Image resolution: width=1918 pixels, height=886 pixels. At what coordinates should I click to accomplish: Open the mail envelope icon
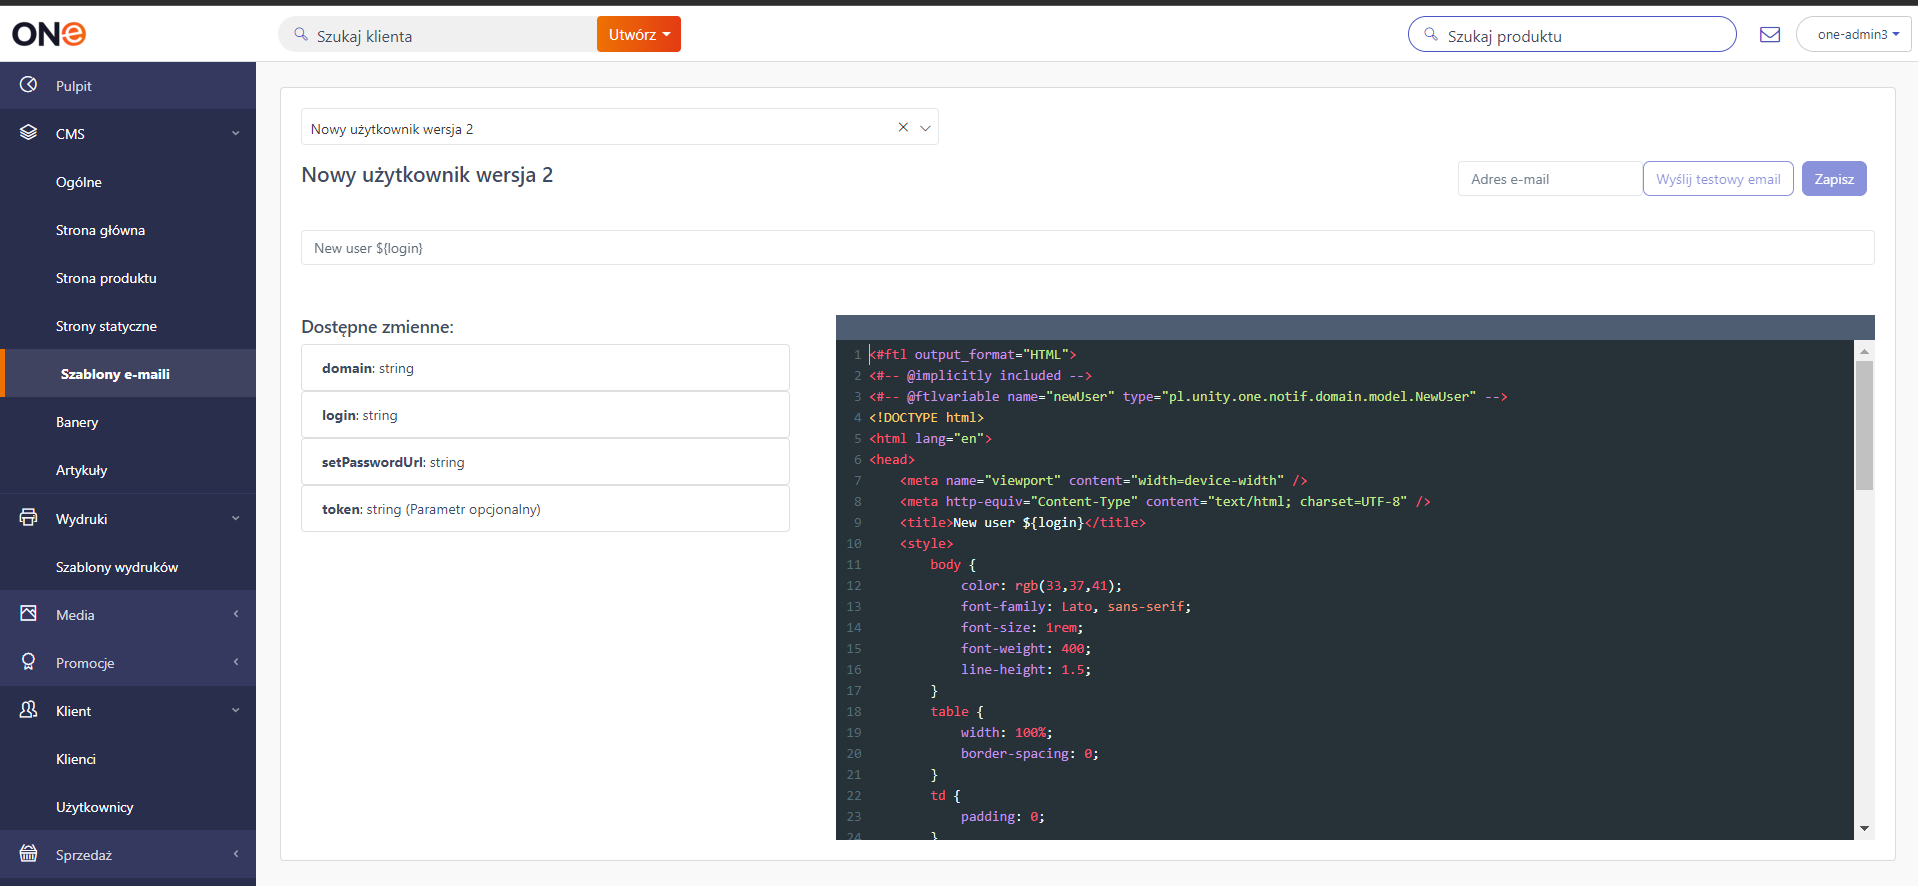1770,35
